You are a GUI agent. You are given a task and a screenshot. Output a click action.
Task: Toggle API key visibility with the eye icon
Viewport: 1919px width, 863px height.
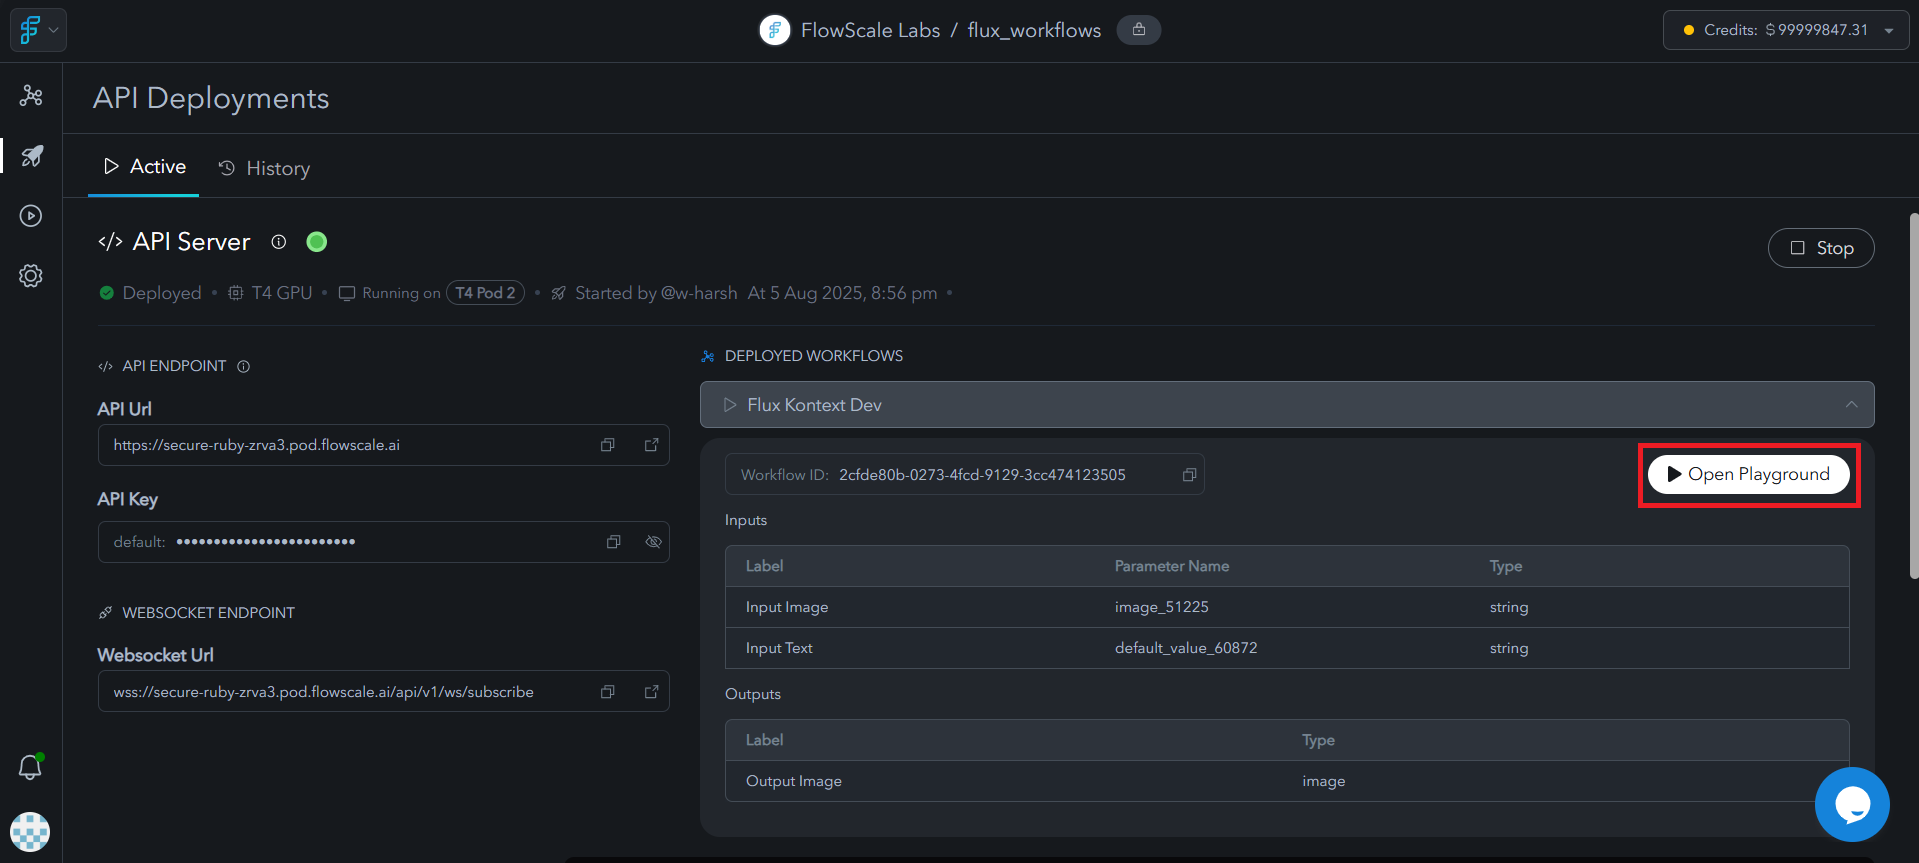[653, 542]
